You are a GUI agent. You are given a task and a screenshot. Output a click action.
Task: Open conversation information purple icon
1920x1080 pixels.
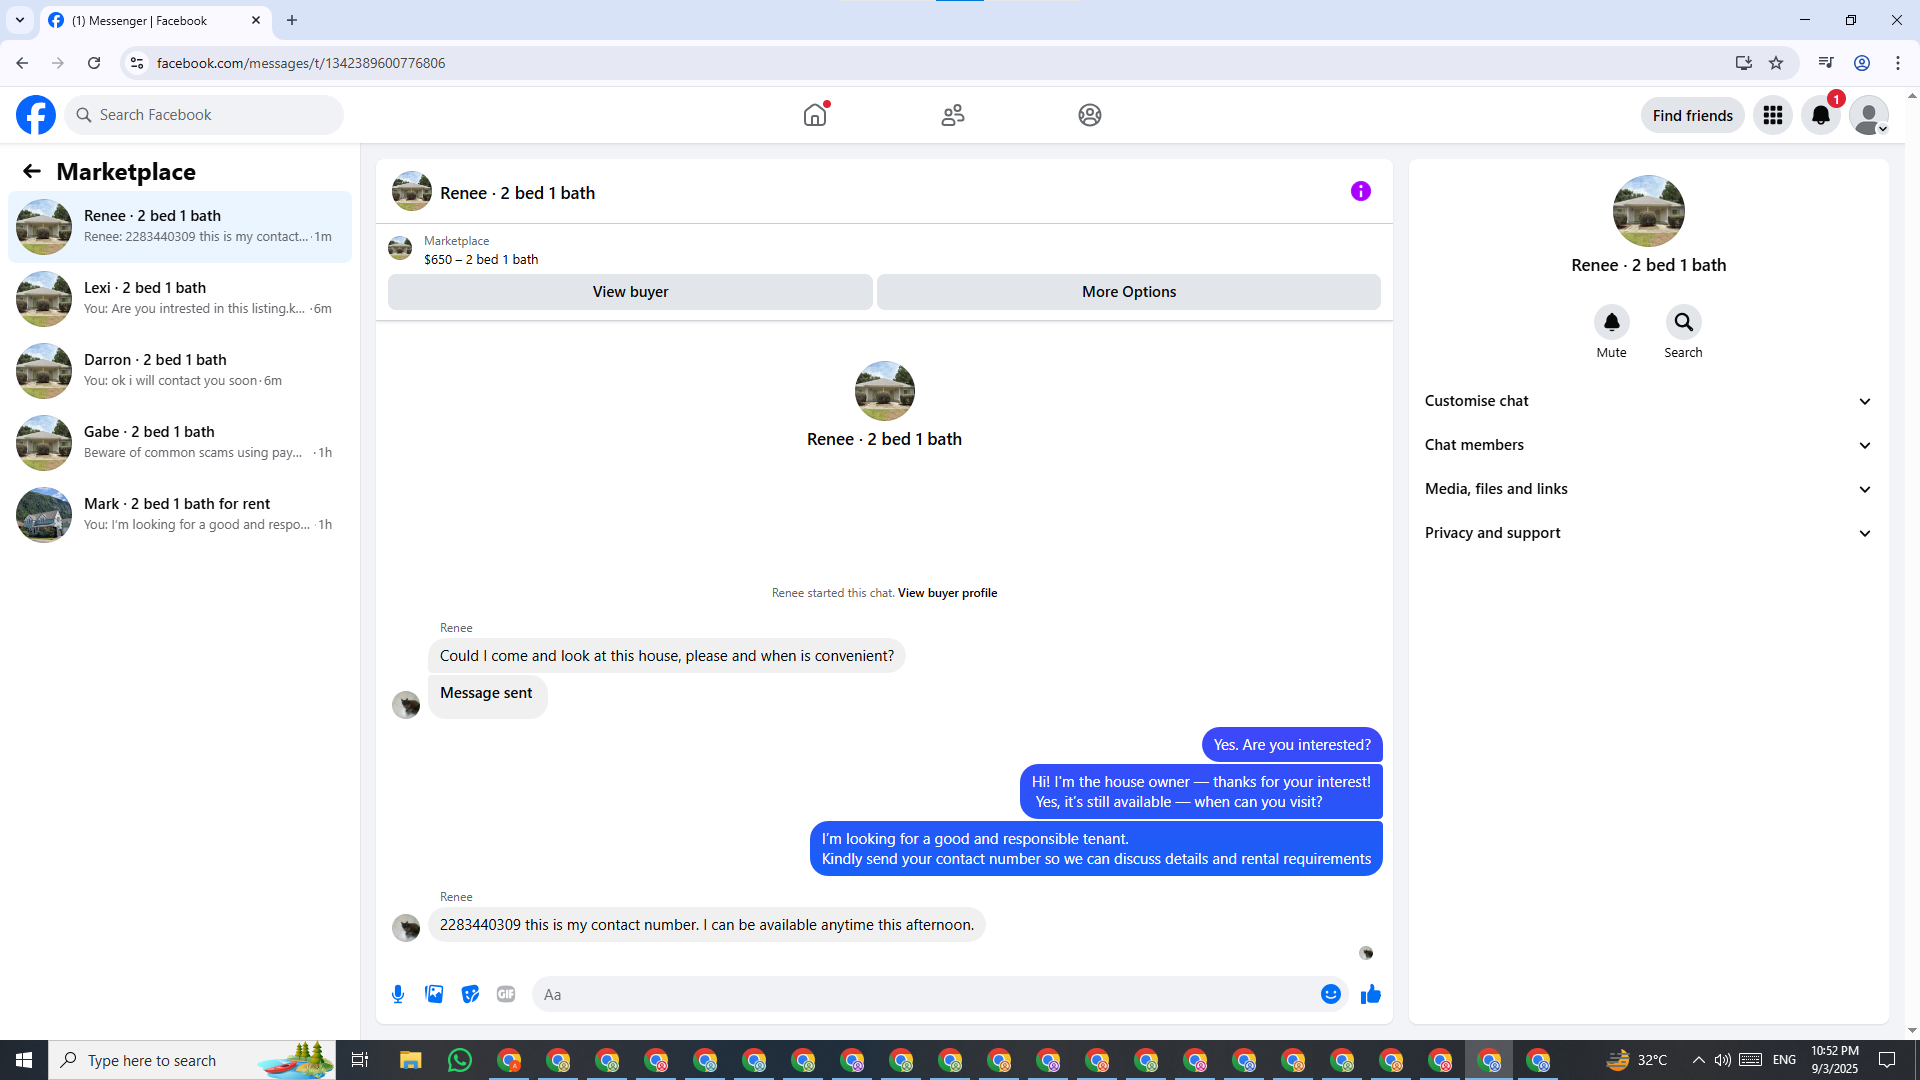pos(1361,191)
